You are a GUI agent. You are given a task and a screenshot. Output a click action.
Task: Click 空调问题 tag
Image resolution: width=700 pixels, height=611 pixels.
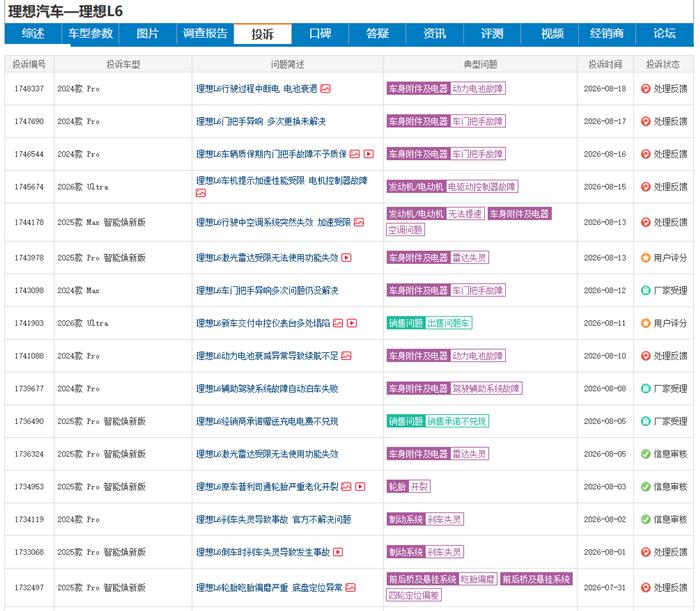click(x=405, y=230)
